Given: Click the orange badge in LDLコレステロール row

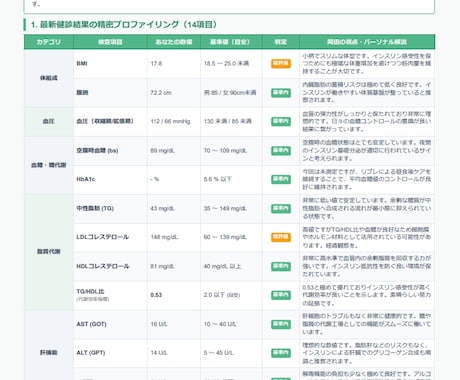Looking at the screenshot, I should click(281, 237).
